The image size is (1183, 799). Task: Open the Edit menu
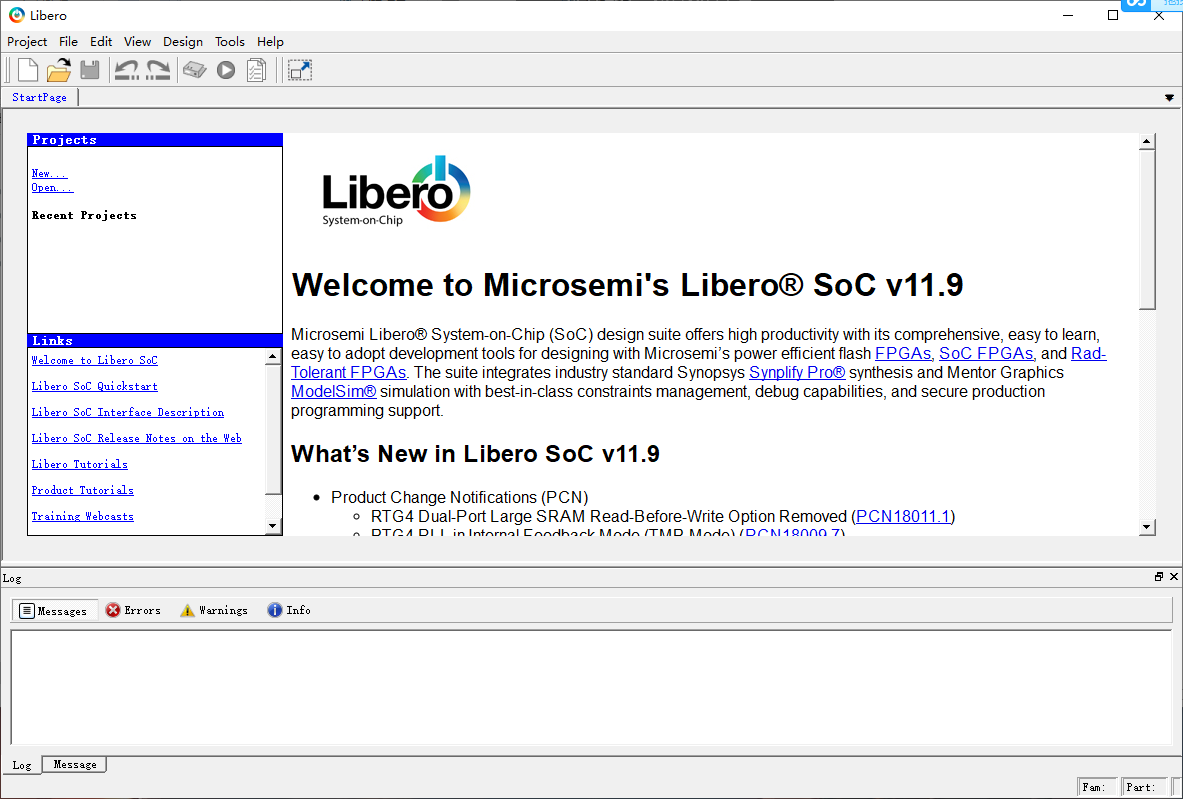pos(101,41)
